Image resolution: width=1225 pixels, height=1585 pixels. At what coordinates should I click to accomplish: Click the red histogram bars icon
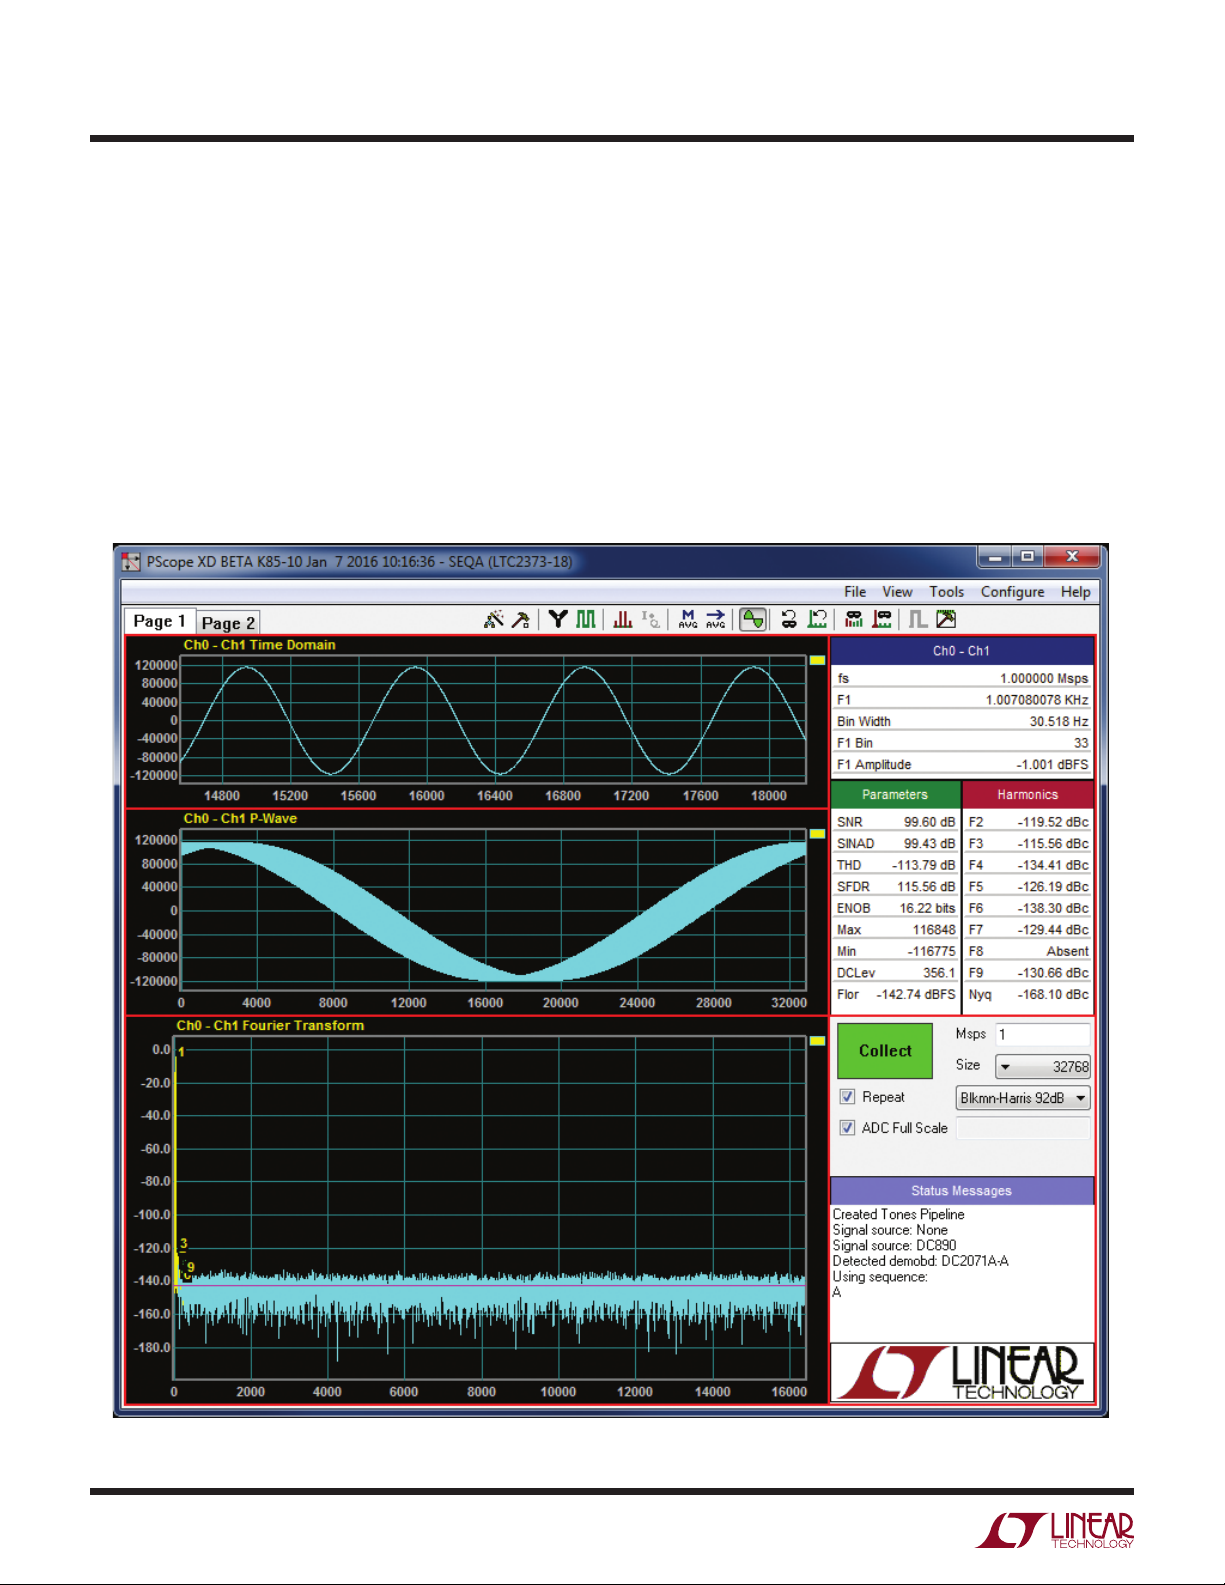tap(622, 620)
